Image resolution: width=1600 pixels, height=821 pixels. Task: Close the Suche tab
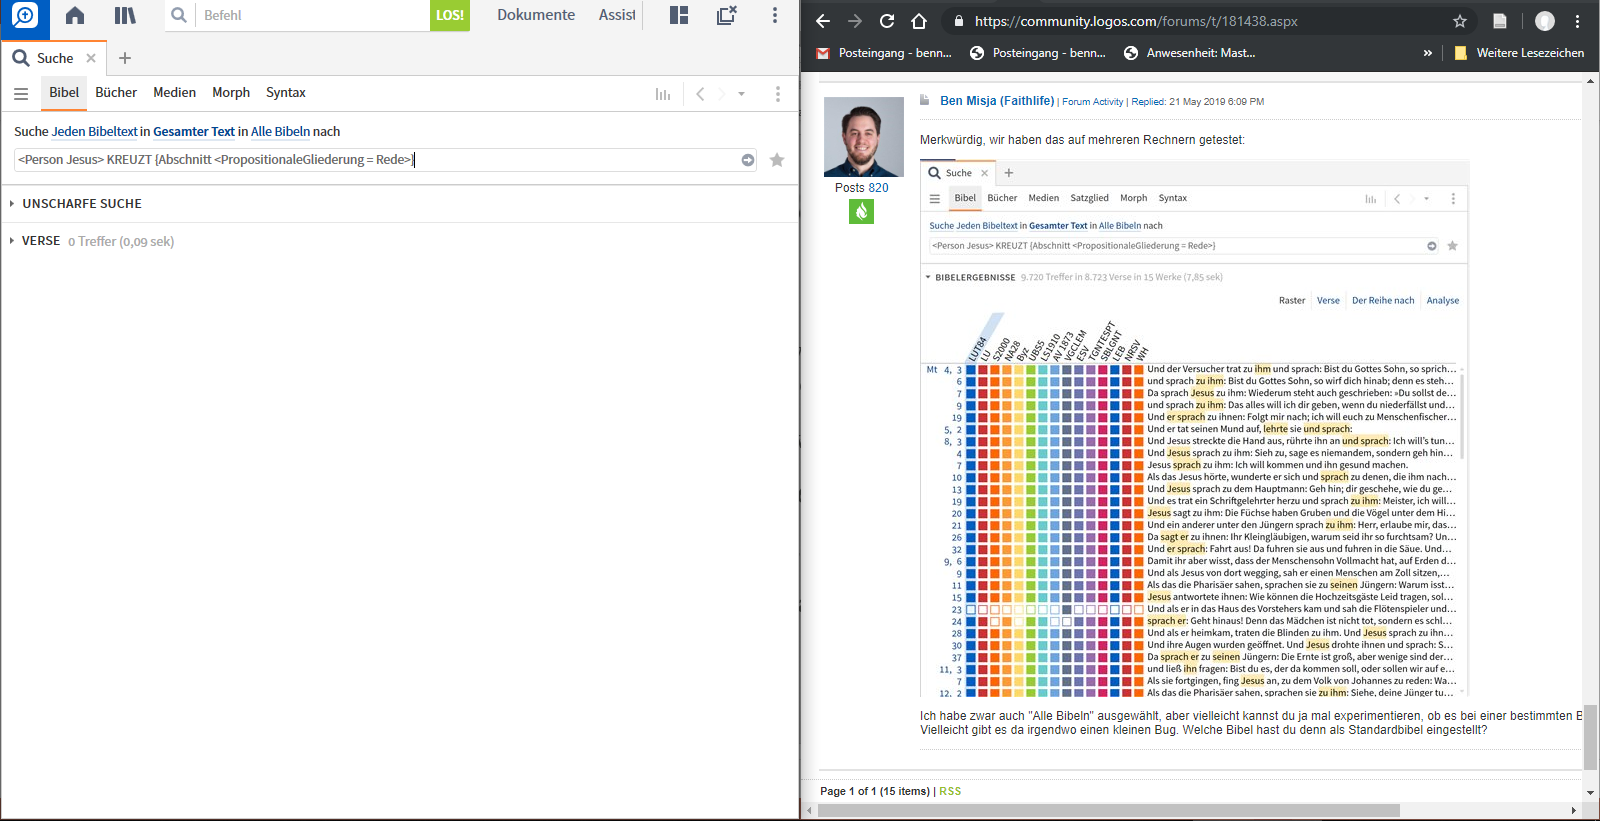click(x=91, y=58)
